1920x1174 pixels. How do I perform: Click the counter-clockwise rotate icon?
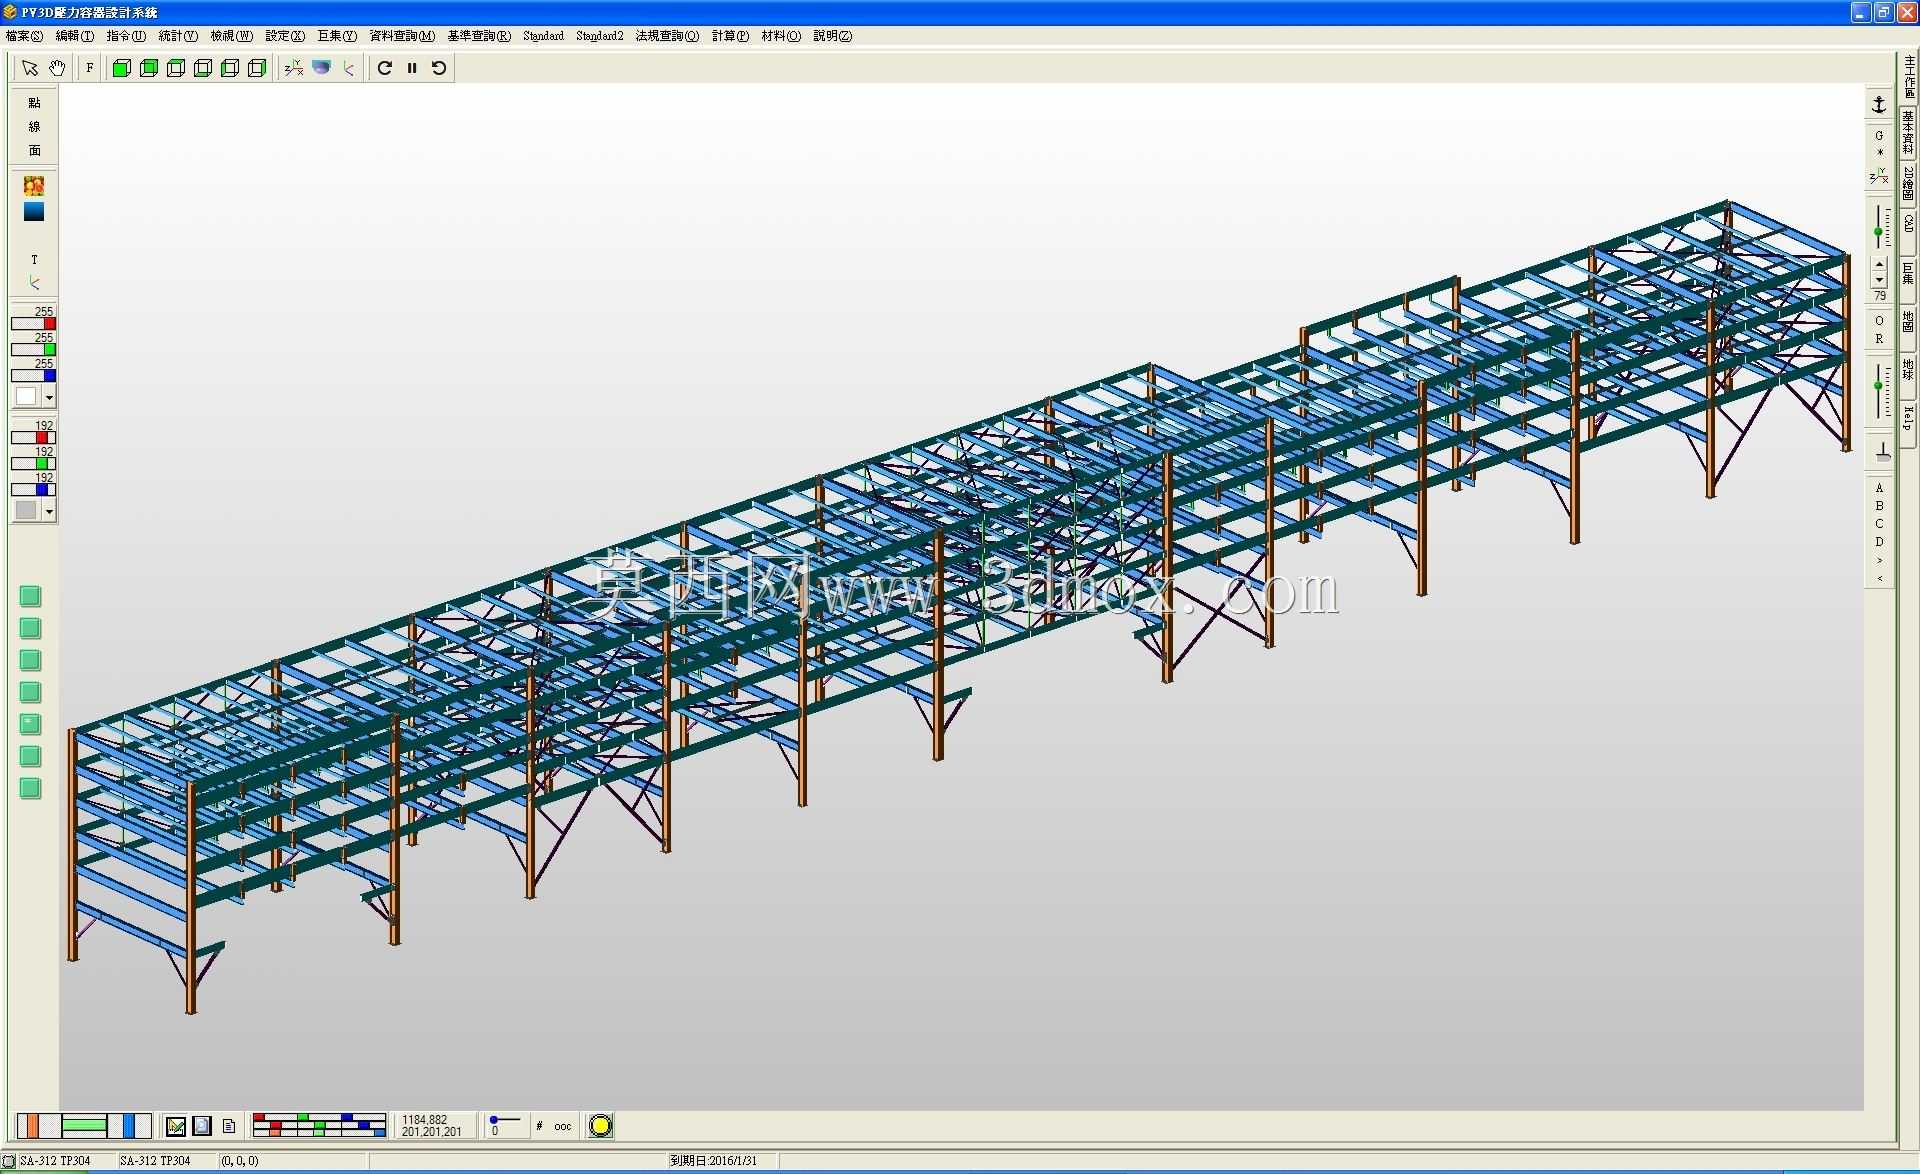click(439, 68)
